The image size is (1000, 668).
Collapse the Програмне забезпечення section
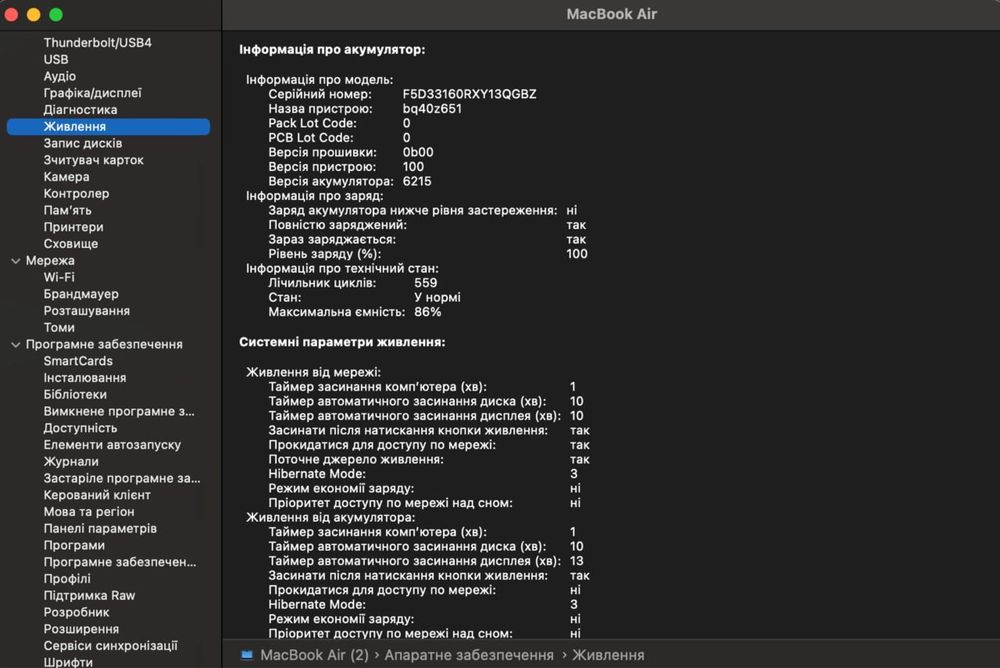coord(16,344)
